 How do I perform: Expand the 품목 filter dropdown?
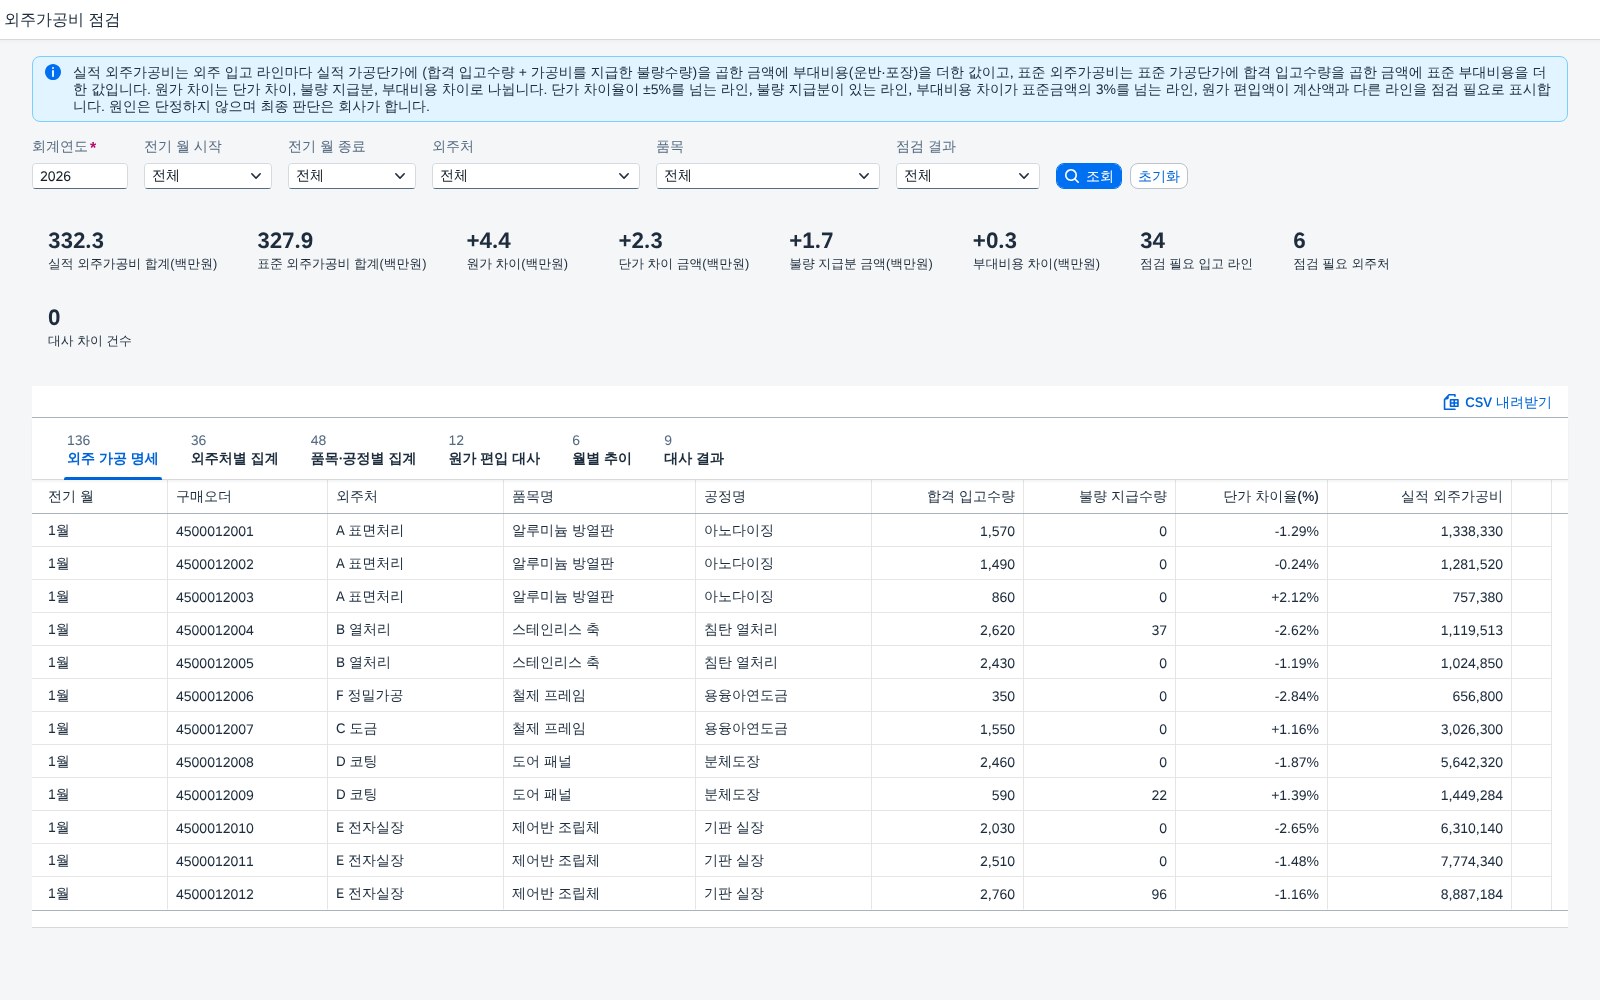coord(768,176)
